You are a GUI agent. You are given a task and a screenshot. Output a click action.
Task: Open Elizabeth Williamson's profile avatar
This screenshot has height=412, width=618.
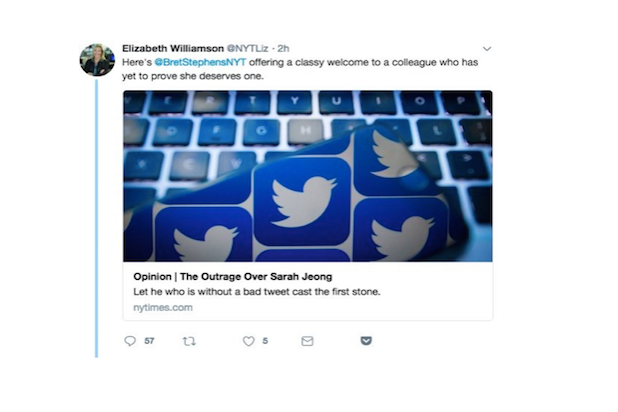97,60
